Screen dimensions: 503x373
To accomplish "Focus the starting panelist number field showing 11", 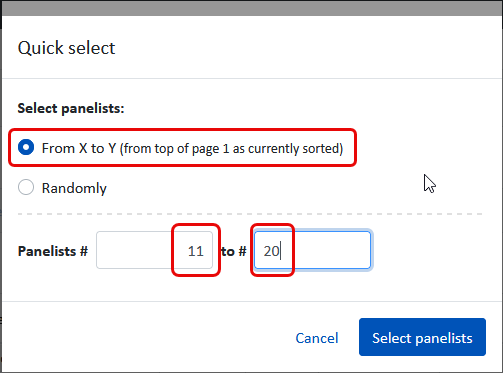I will pos(155,250).
